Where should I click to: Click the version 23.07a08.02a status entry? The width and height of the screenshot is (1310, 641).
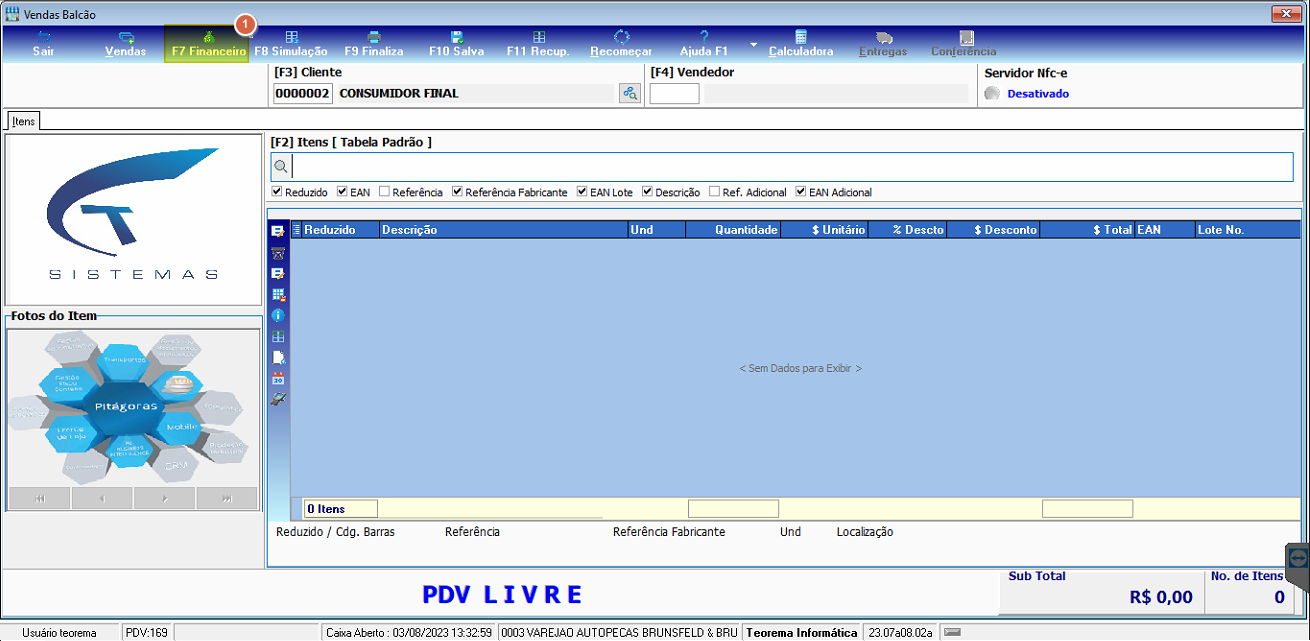coord(901,633)
